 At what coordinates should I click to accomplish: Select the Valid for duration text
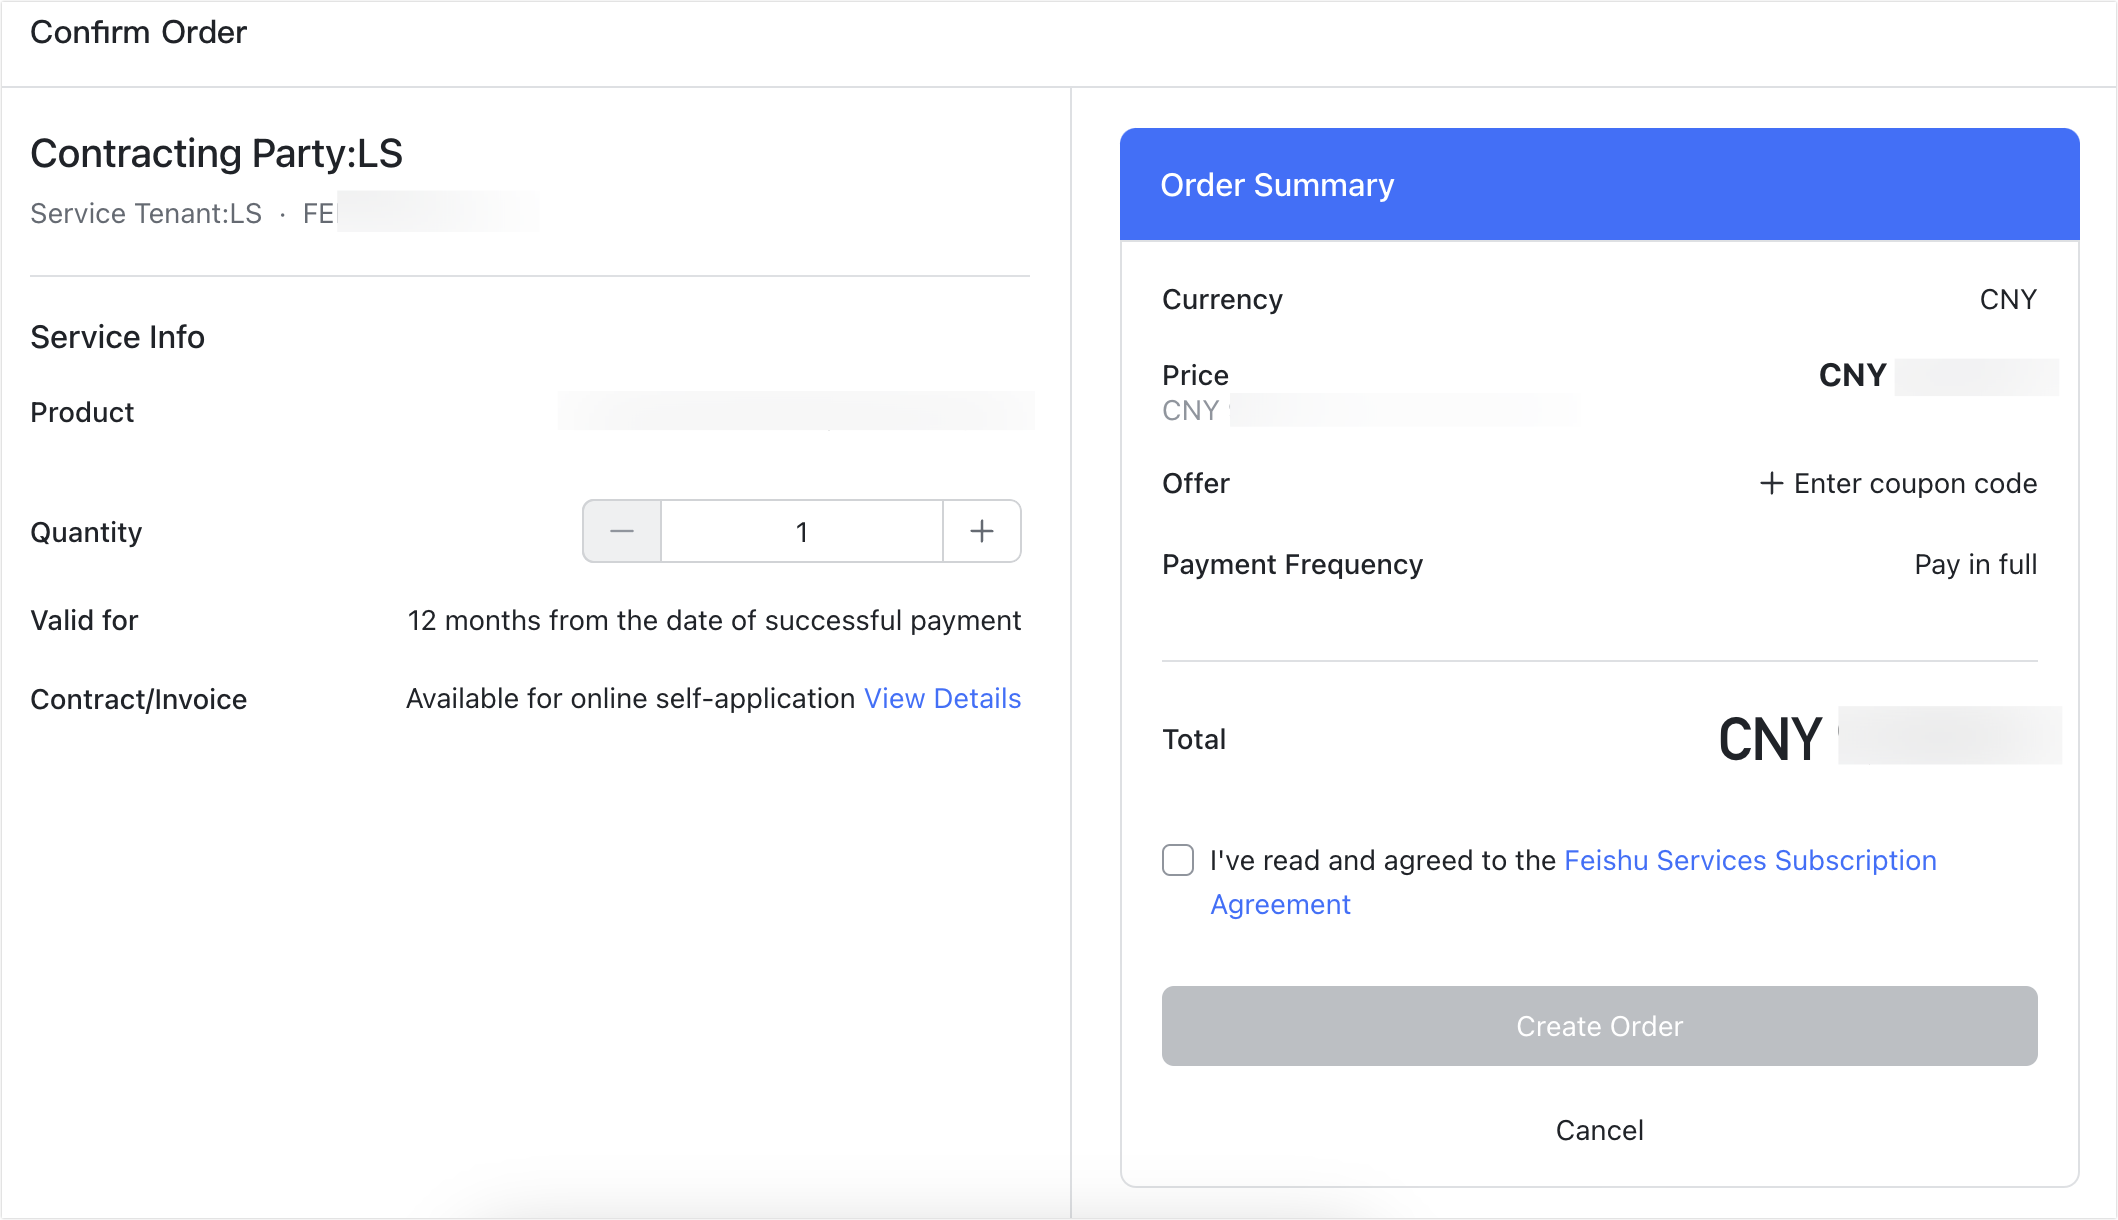pyautogui.click(x=713, y=620)
